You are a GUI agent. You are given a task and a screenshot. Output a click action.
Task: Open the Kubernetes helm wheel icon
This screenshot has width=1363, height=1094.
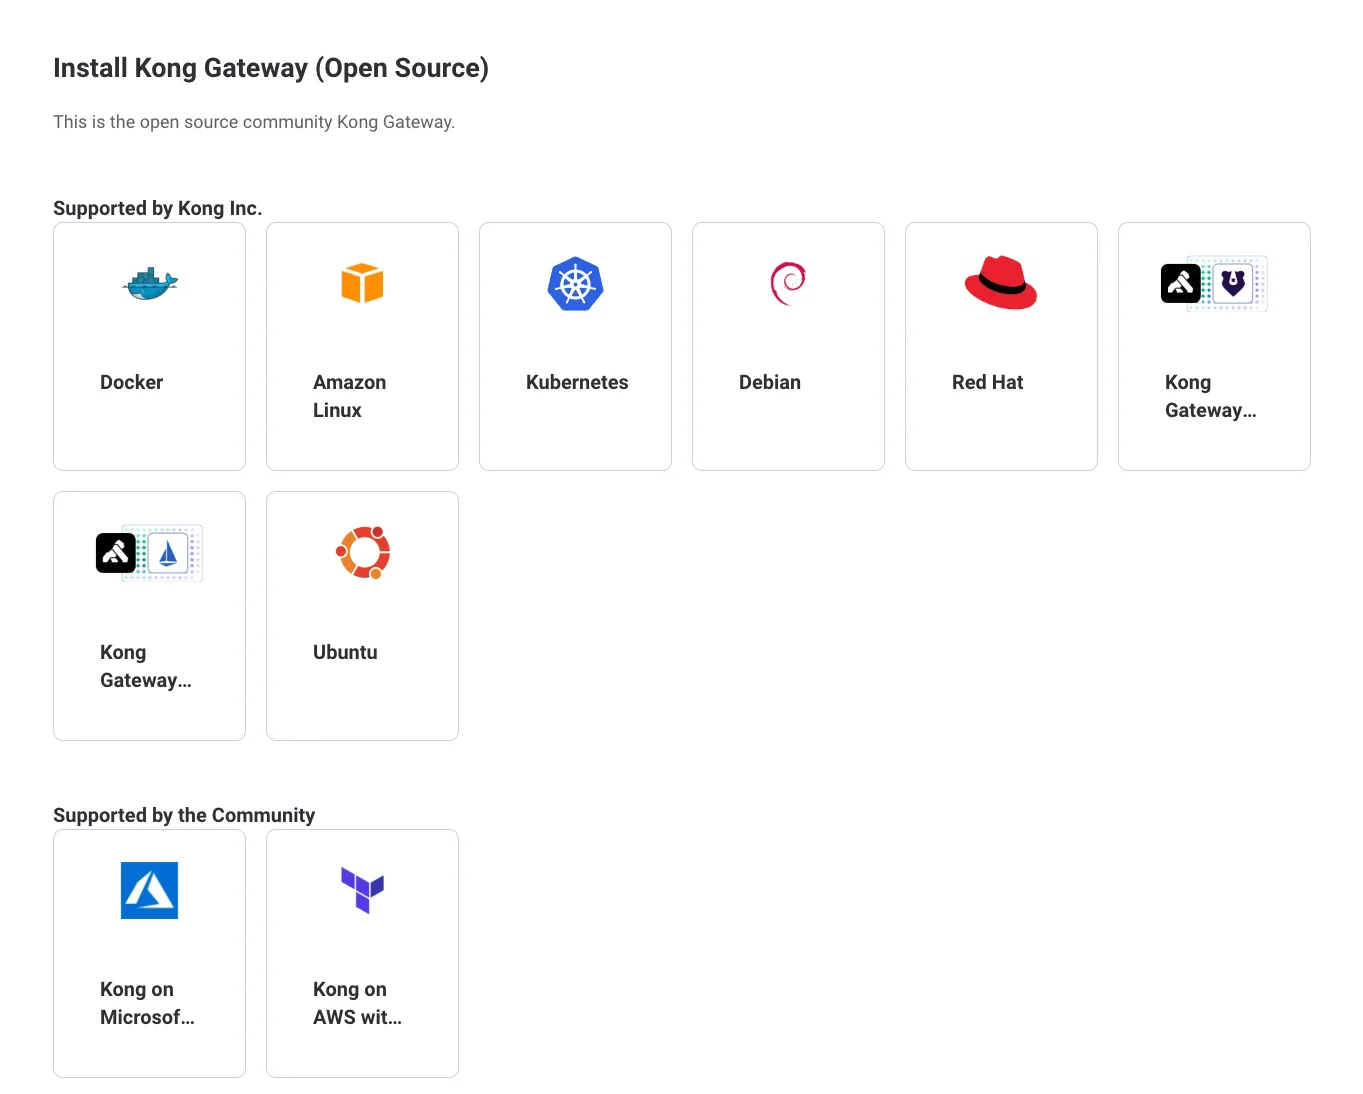[575, 284]
